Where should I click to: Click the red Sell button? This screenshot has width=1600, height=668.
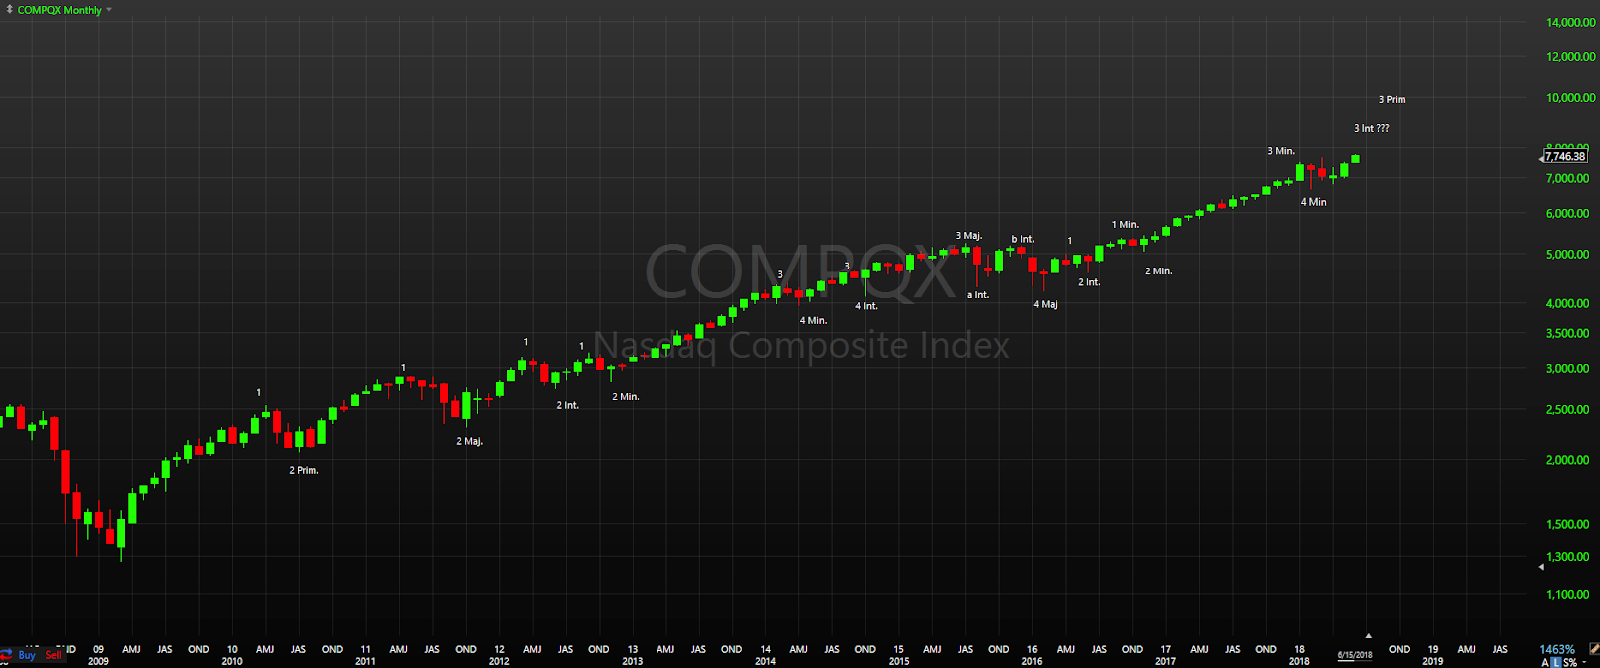53,656
